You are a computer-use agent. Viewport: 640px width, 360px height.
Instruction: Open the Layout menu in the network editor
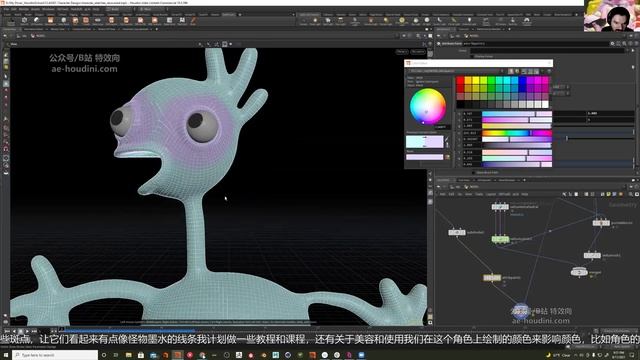click(491, 194)
